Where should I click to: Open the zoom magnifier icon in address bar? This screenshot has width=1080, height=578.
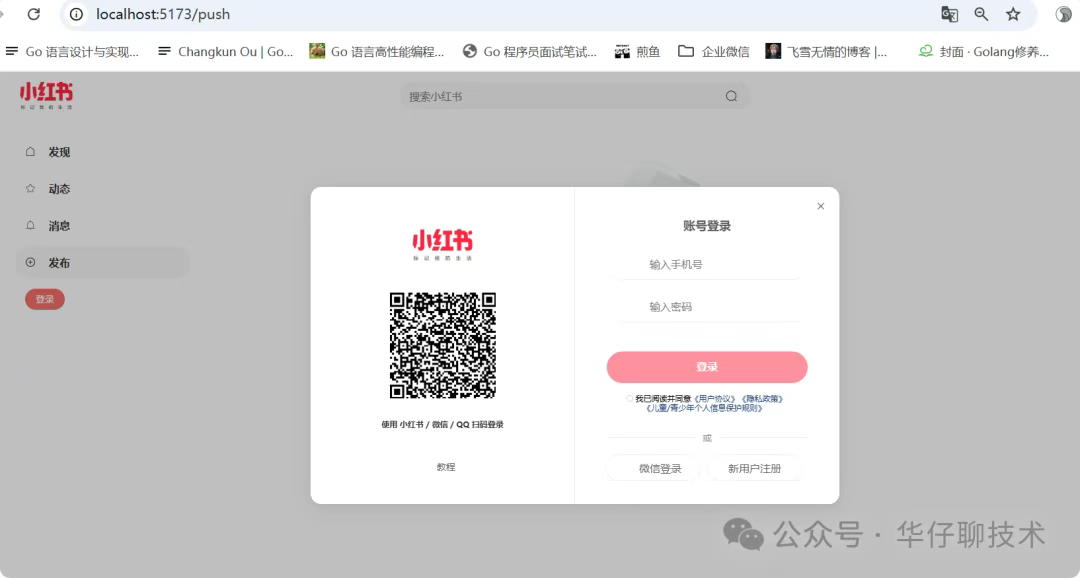(x=981, y=14)
